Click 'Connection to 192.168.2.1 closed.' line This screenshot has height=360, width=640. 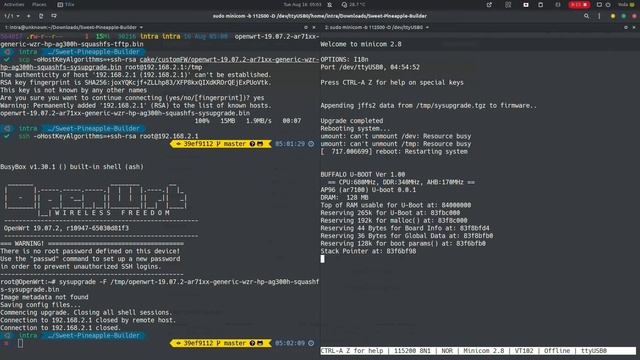point(60,328)
